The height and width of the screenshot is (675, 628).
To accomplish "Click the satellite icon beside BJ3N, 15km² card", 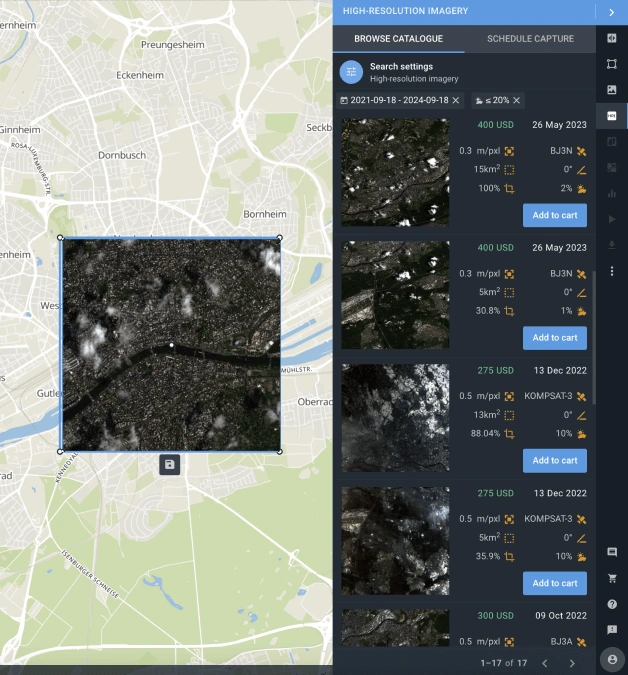I will pyautogui.click(x=582, y=151).
